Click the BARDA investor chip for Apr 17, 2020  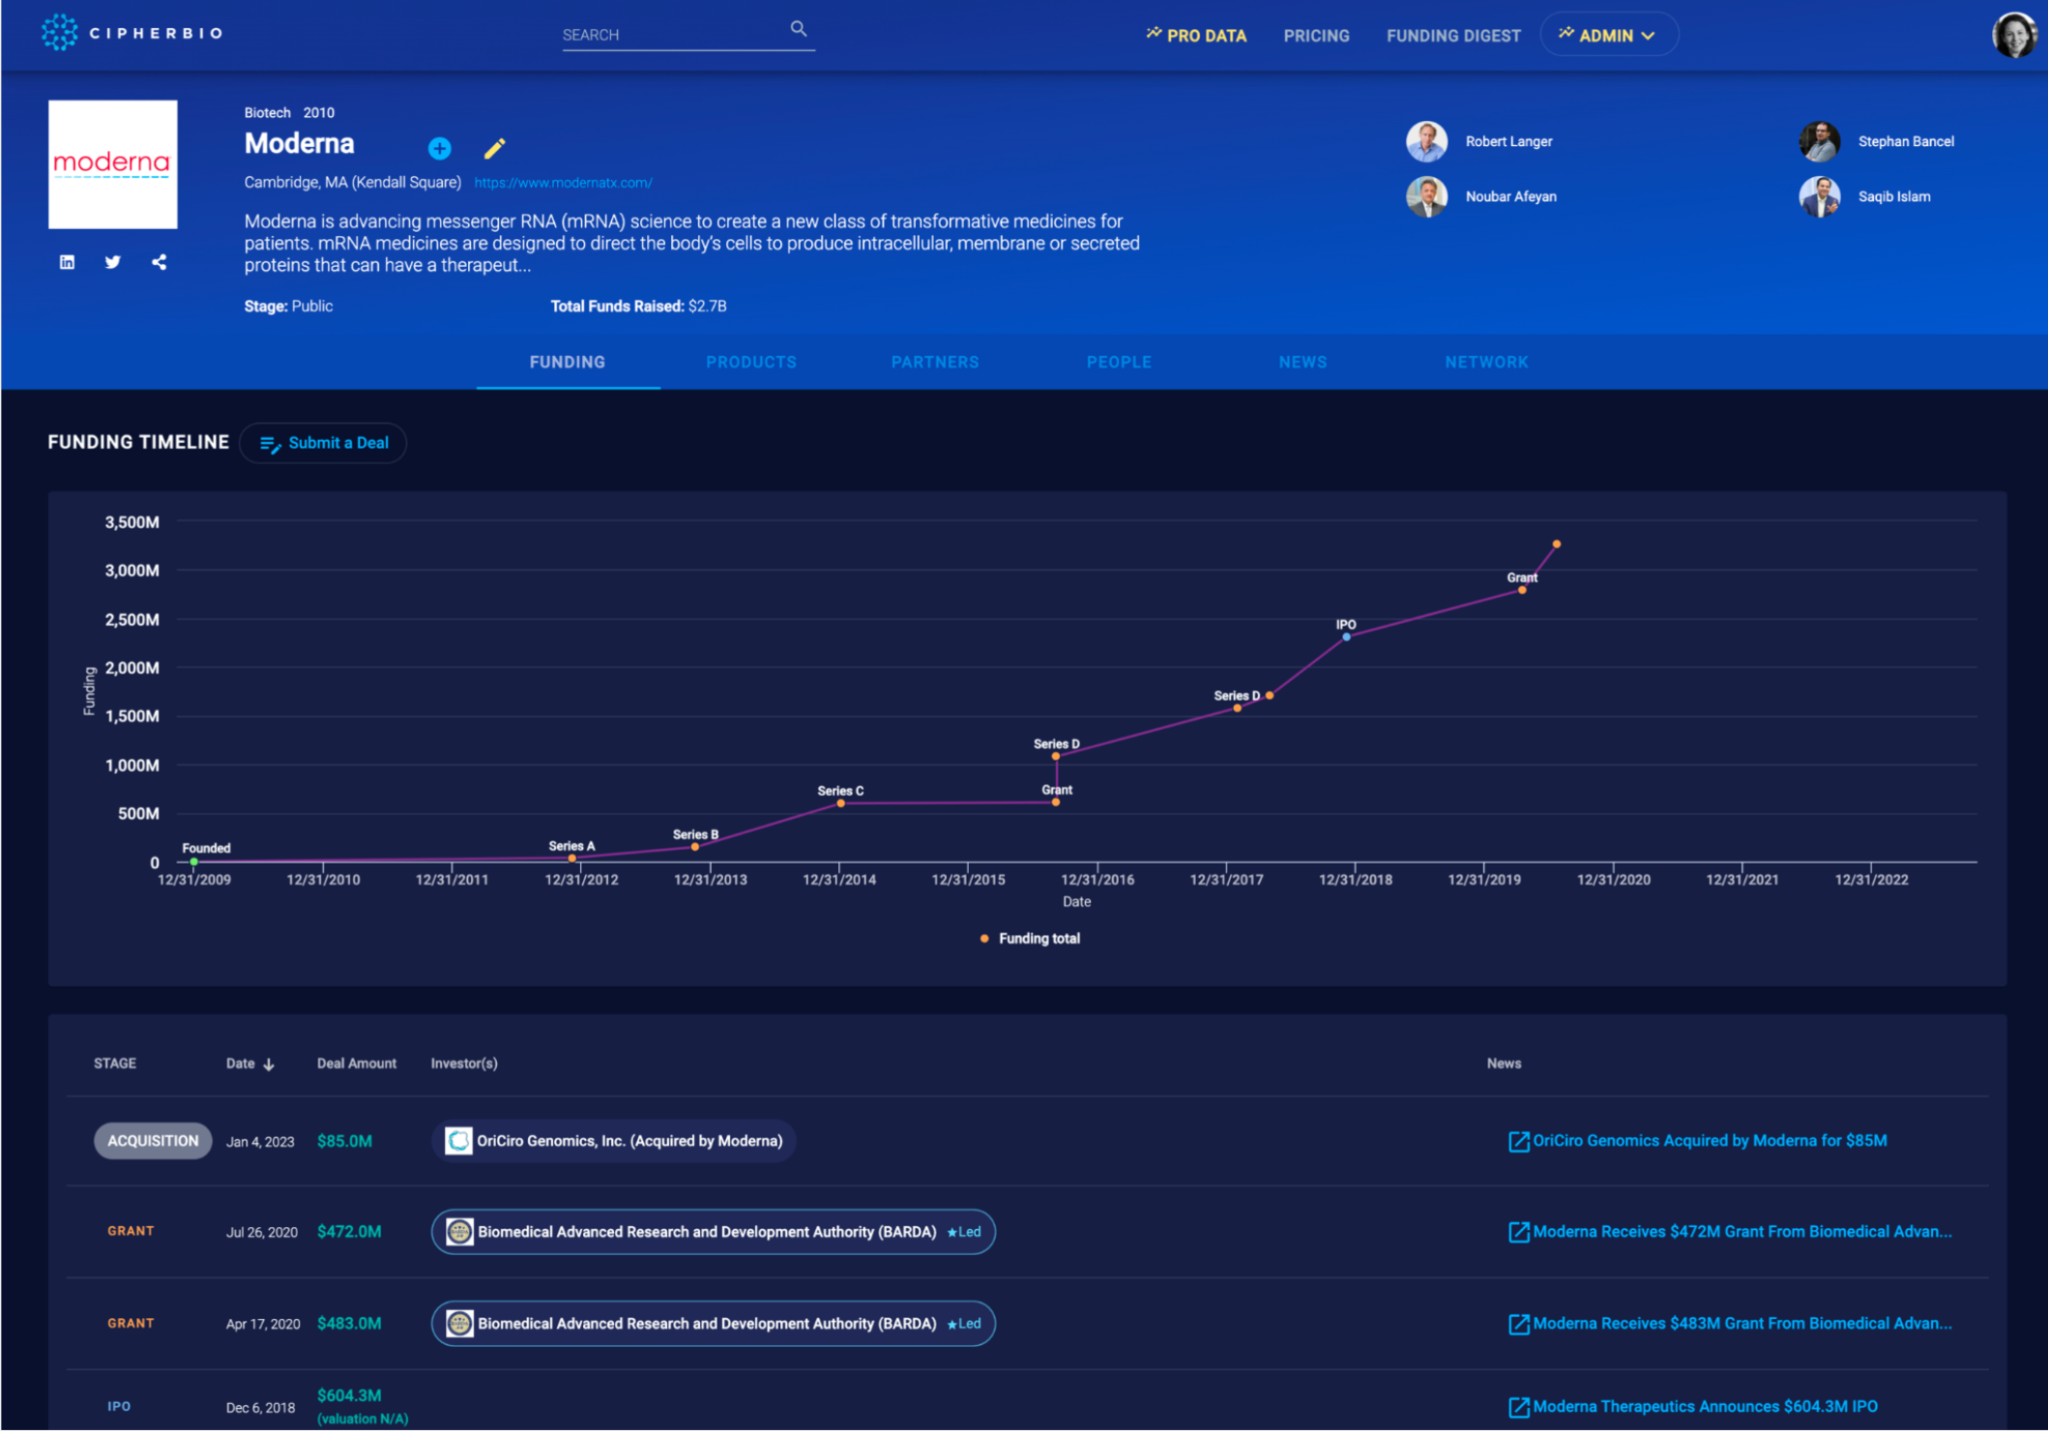[x=713, y=1324]
